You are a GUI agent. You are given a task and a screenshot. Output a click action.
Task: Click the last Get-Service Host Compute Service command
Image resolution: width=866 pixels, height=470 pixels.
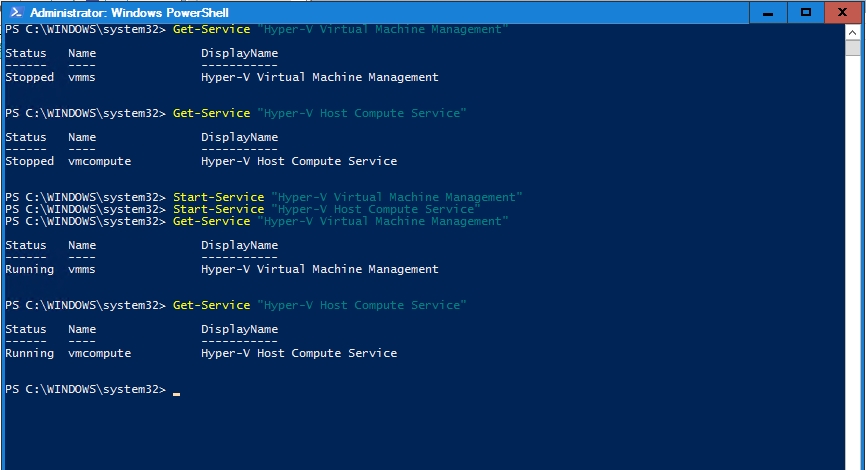[319, 305]
